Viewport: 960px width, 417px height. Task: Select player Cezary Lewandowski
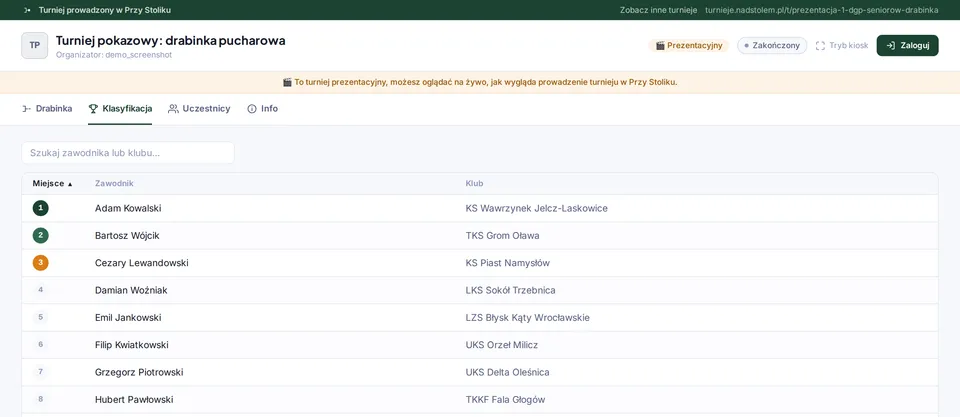point(141,263)
